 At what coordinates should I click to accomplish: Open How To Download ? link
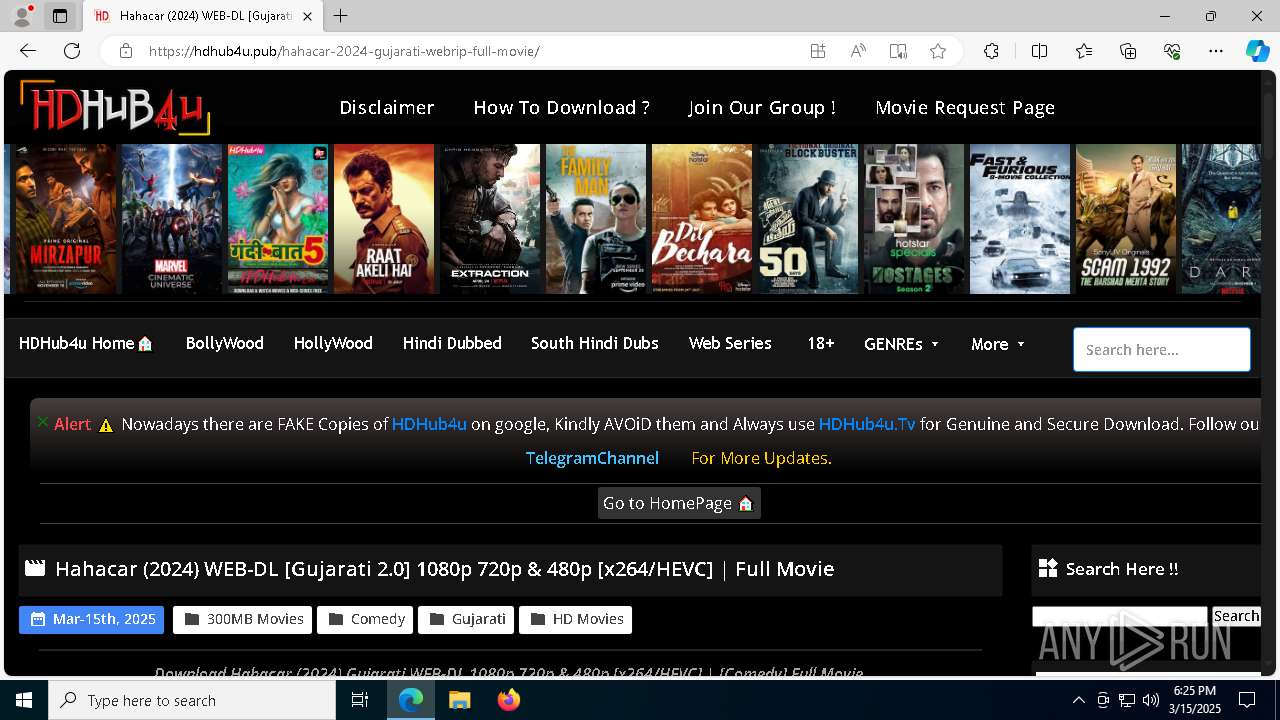point(562,107)
